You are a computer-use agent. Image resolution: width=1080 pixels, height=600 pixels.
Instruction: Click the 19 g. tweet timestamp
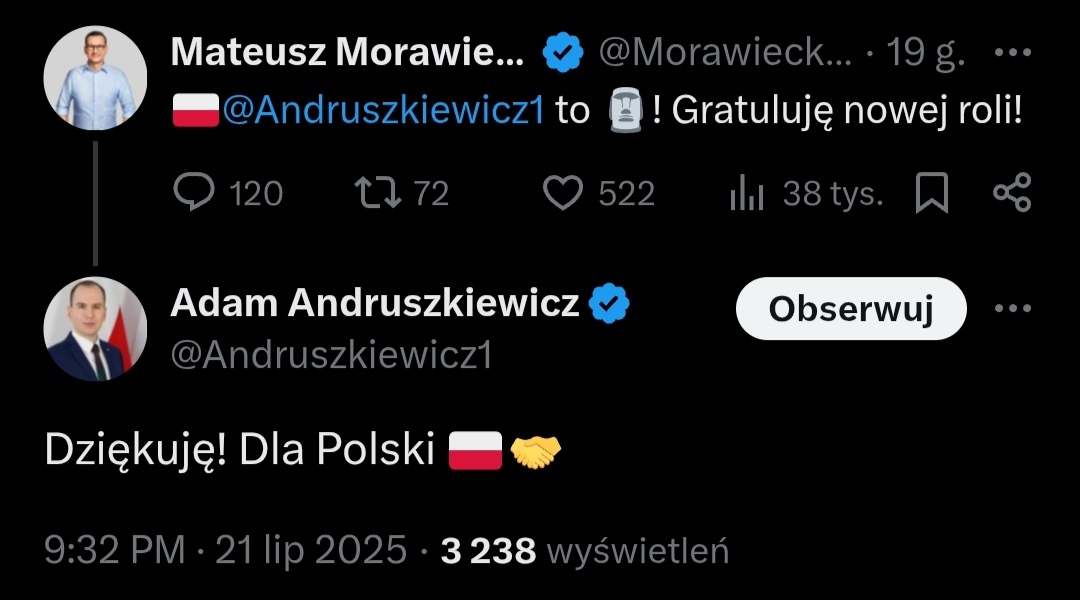(x=925, y=53)
